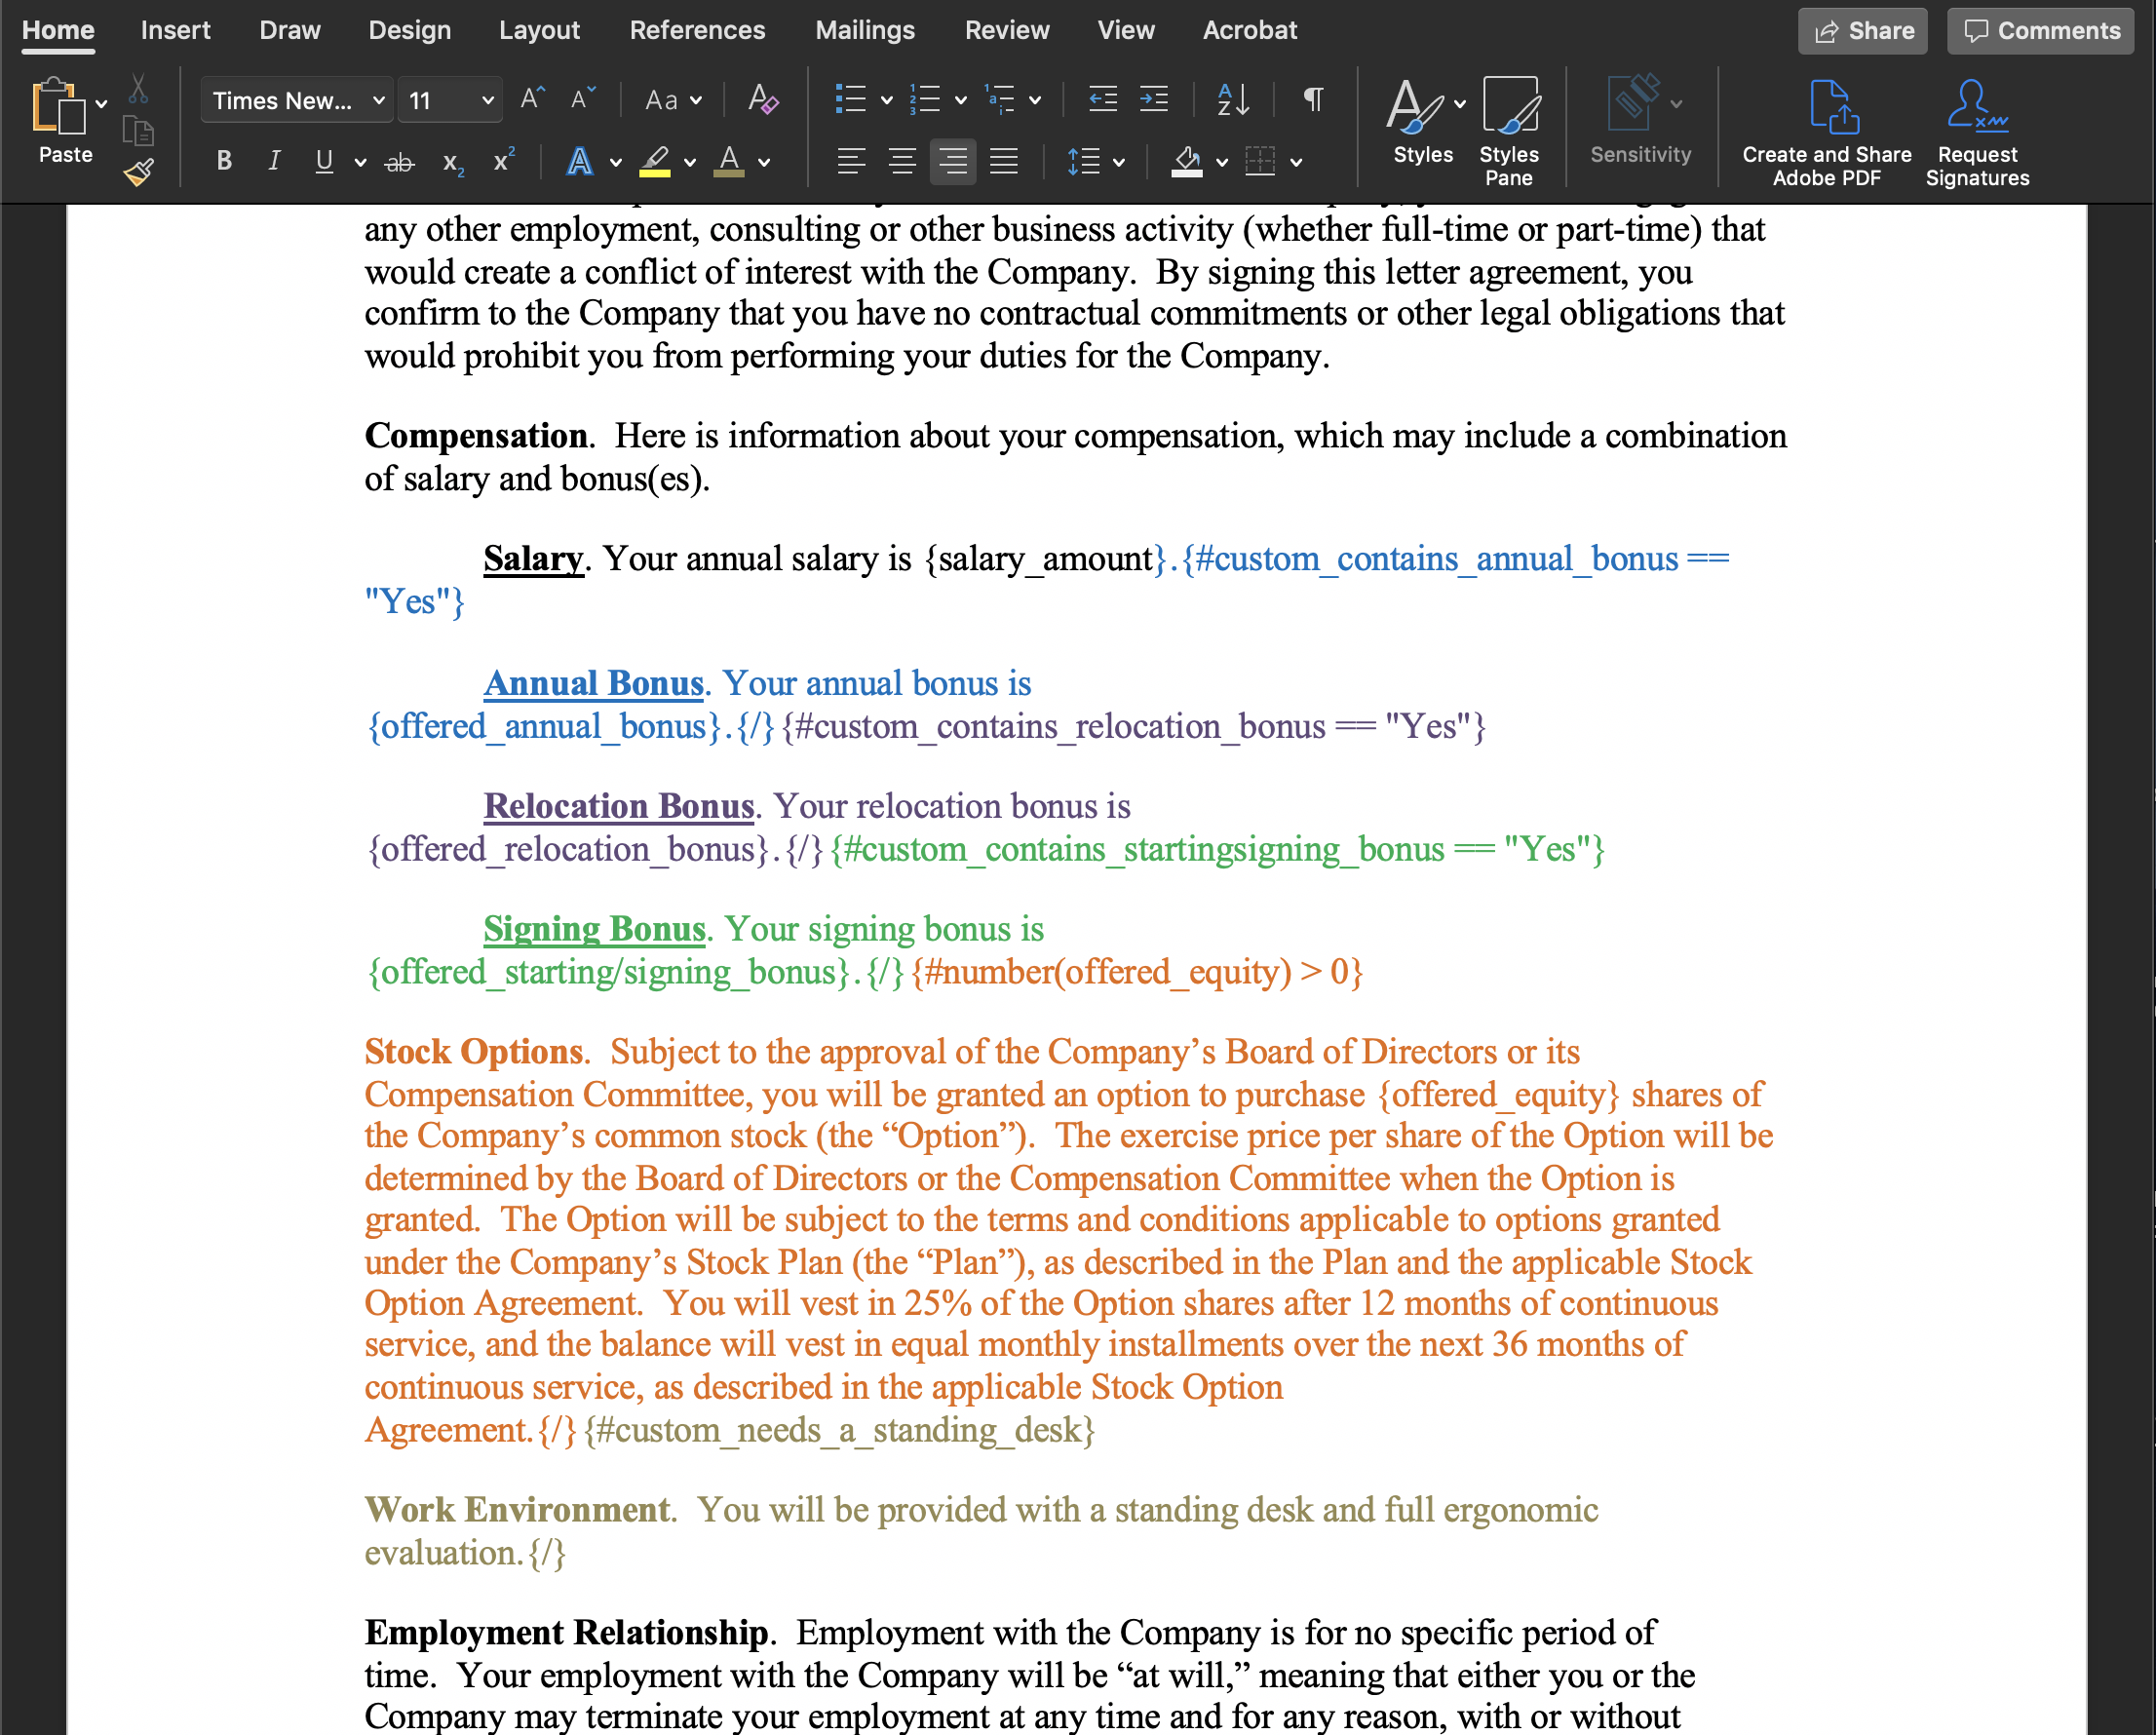Open the Styles Pane
The image size is (2156, 1735).
click(1509, 128)
